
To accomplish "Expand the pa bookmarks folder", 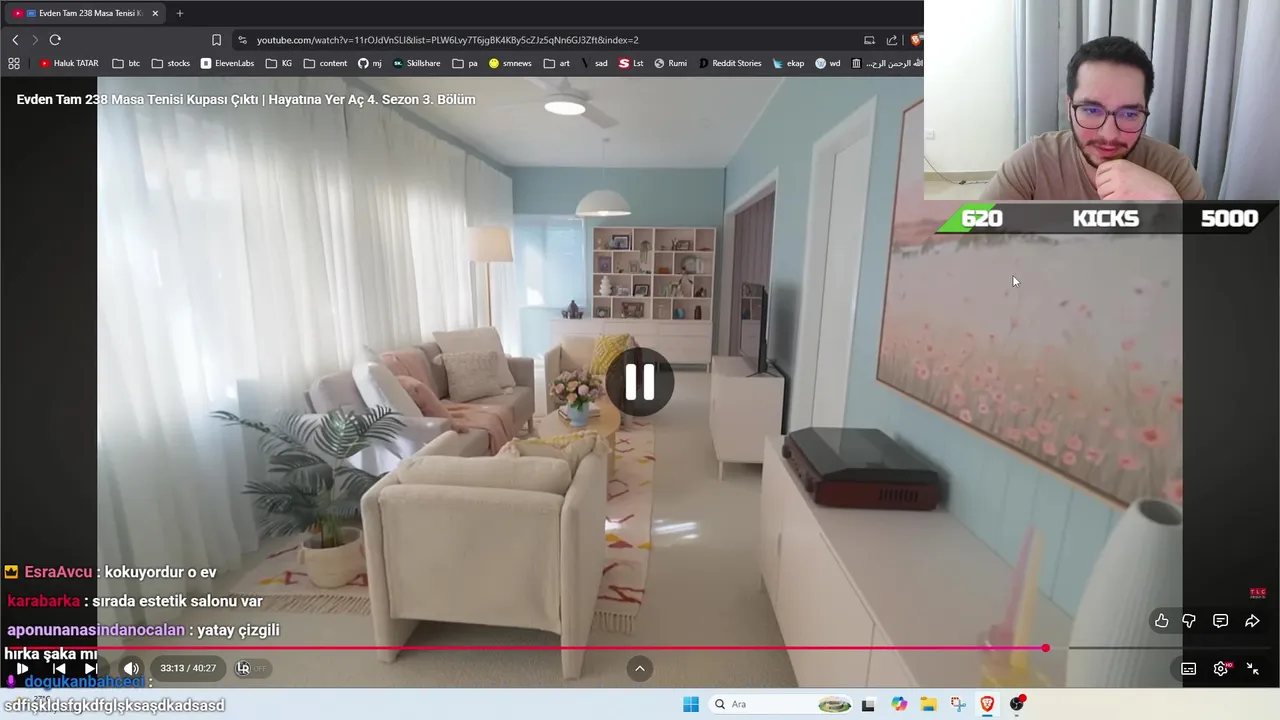I will (465, 63).
